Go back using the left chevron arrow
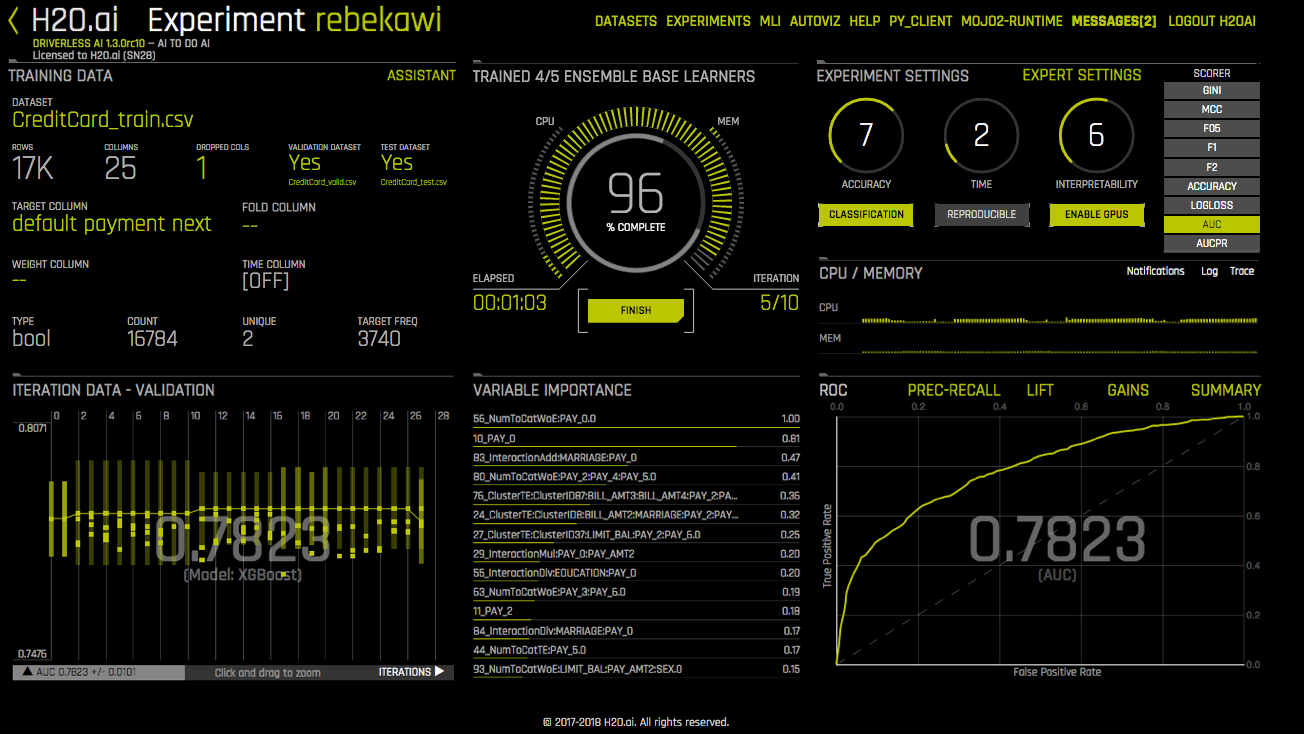This screenshot has height=734, width=1304. pyautogui.click(x=14, y=20)
